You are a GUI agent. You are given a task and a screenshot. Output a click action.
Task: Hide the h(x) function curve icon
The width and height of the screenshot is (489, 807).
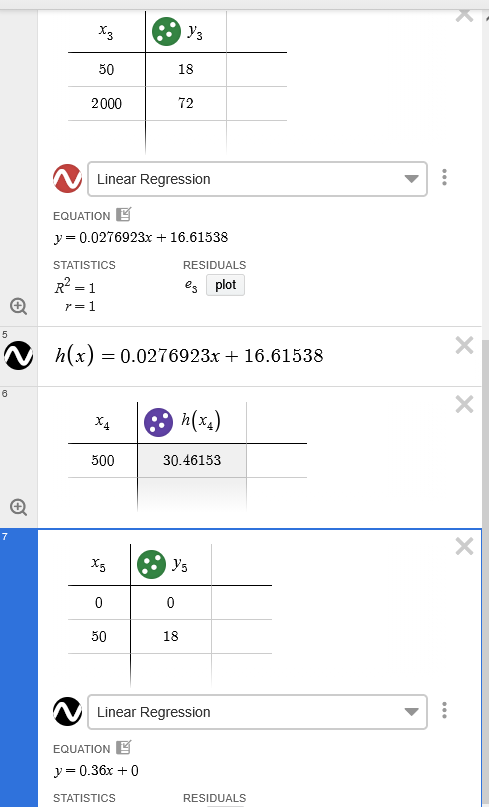(19, 356)
